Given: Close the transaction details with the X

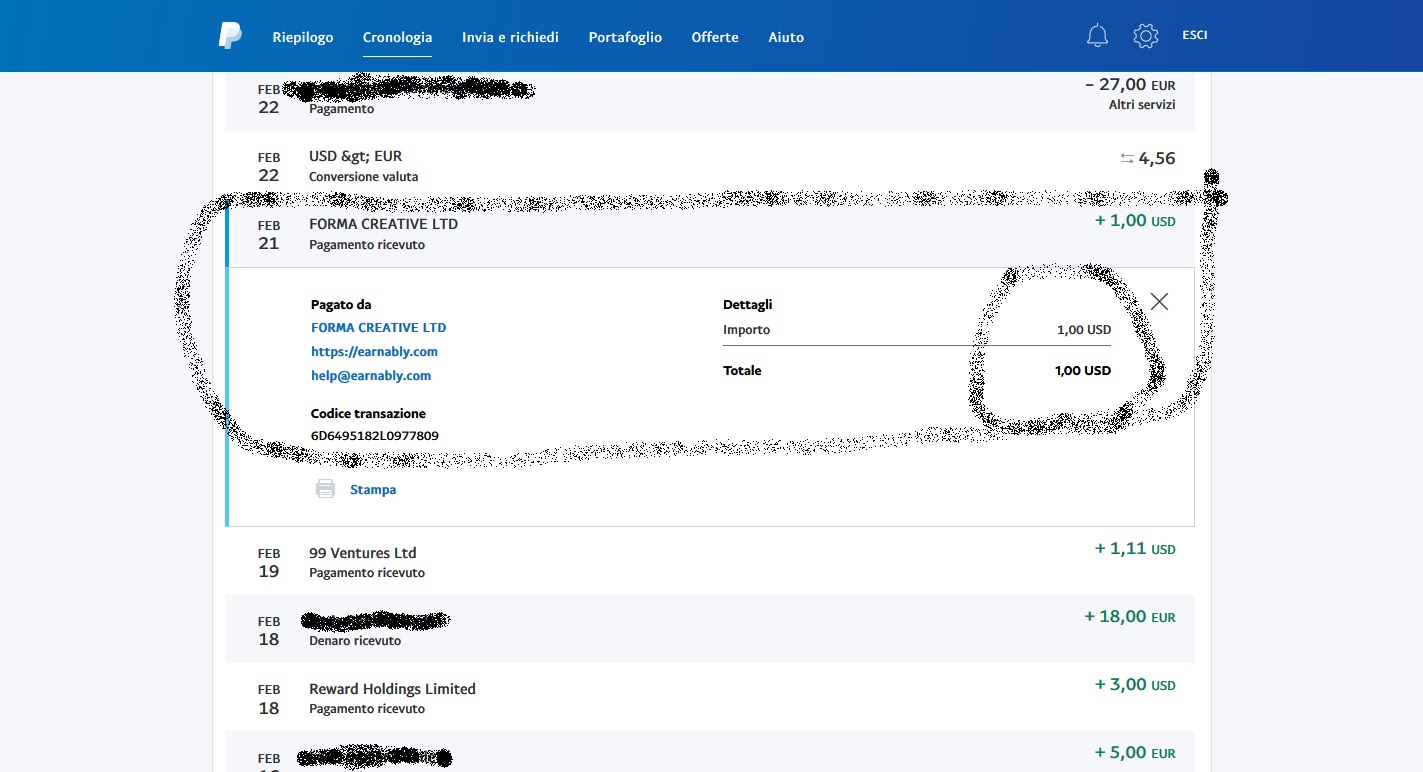Looking at the screenshot, I should point(1159,301).
